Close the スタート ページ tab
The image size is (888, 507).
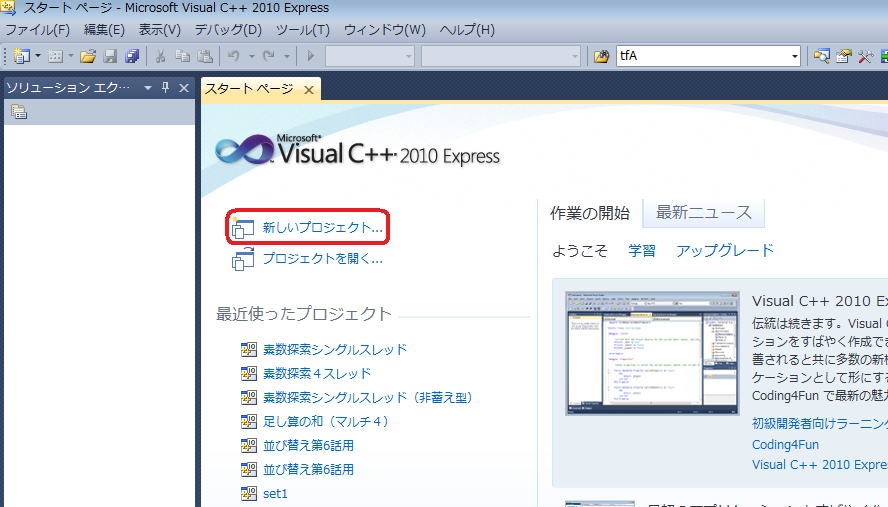click(309, 90)
